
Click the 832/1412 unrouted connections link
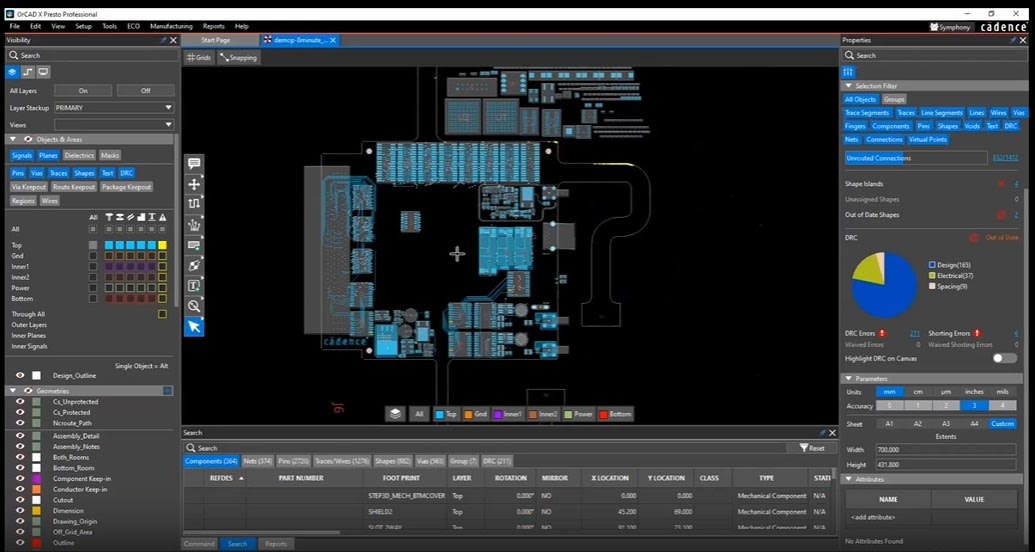(1005, 158)
